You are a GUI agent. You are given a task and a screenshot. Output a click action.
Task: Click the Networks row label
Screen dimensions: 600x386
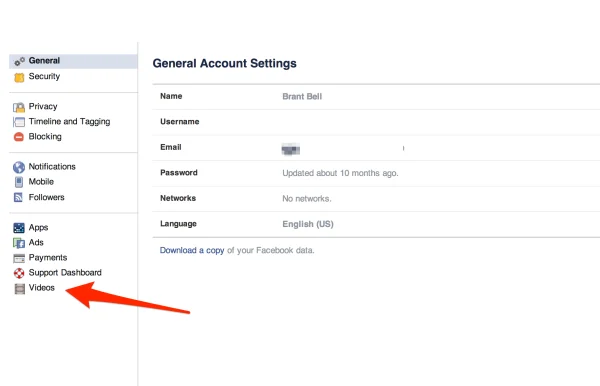pos(178,198)
